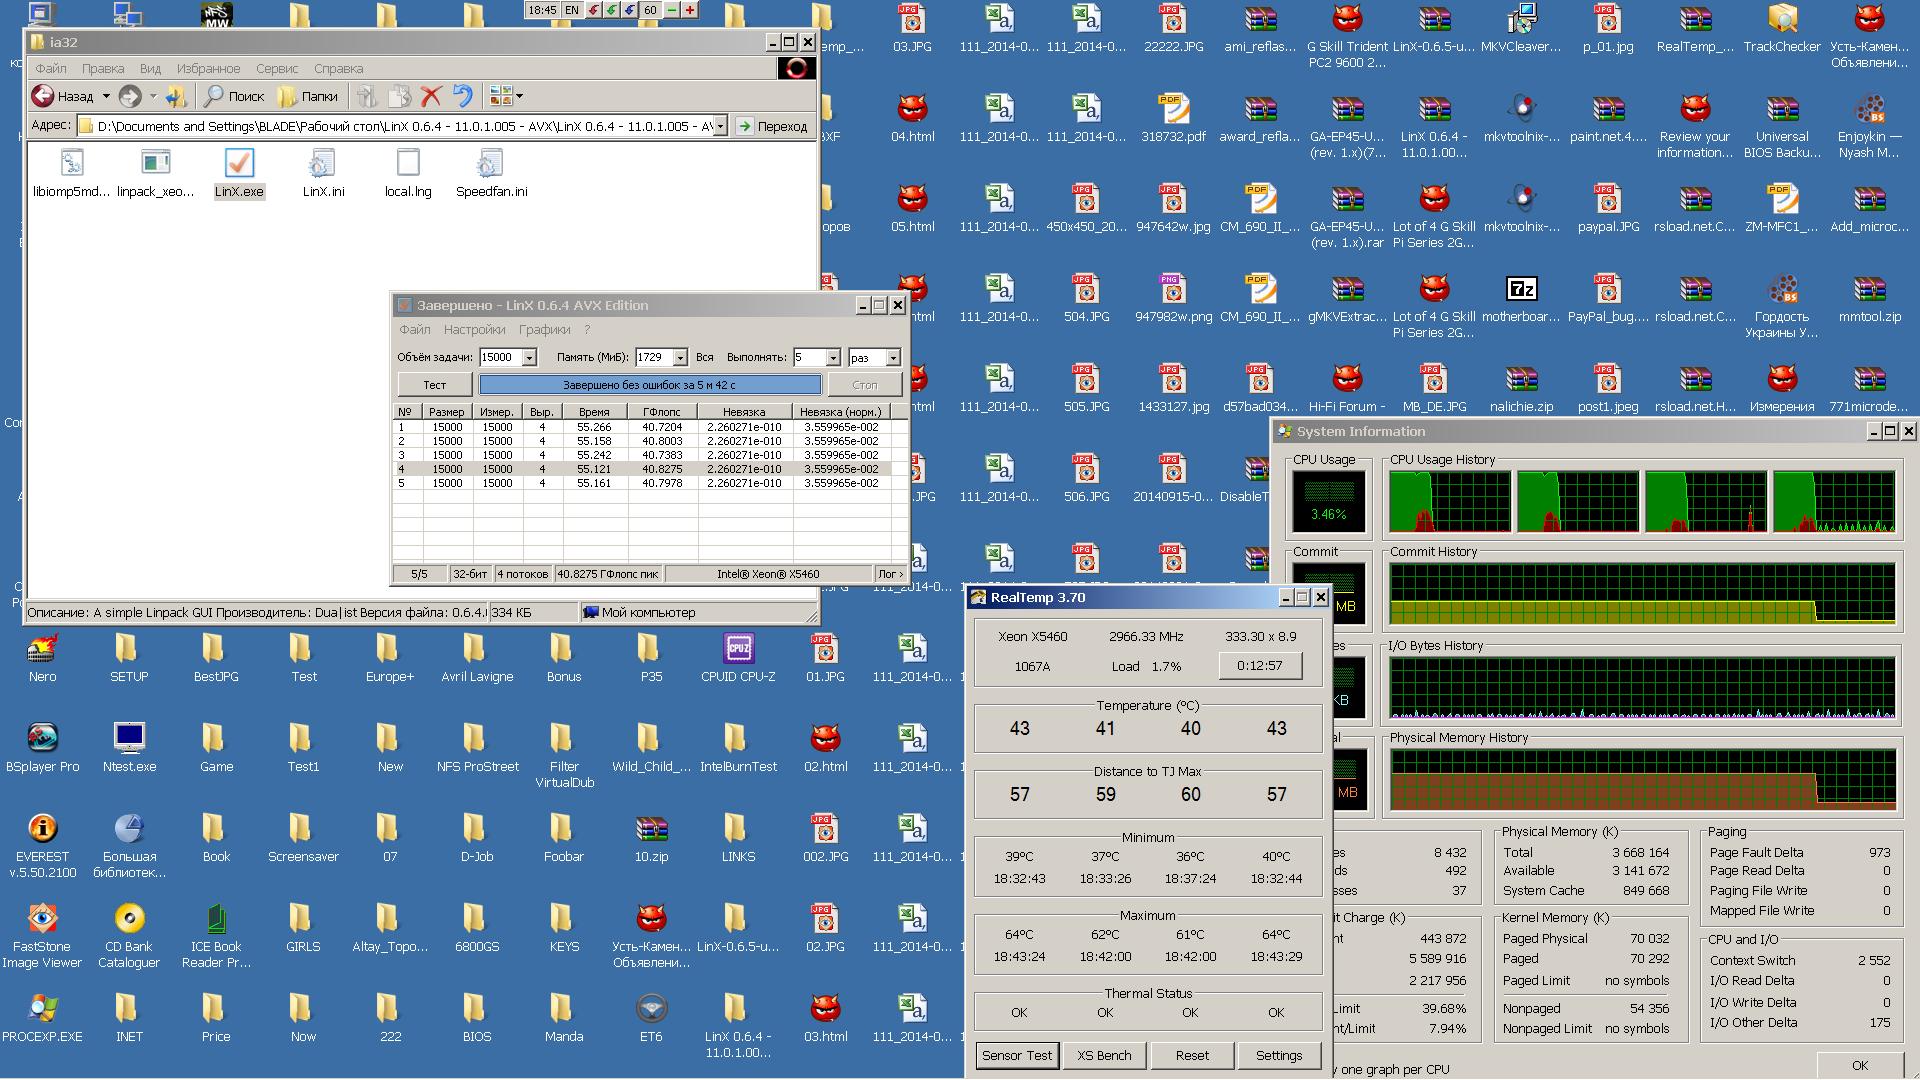Image resolution: width=1920 pixels, height=1080 pixels.
Task: Open the CPUID CPU-Z desktop icon
Action: point(738,650)
